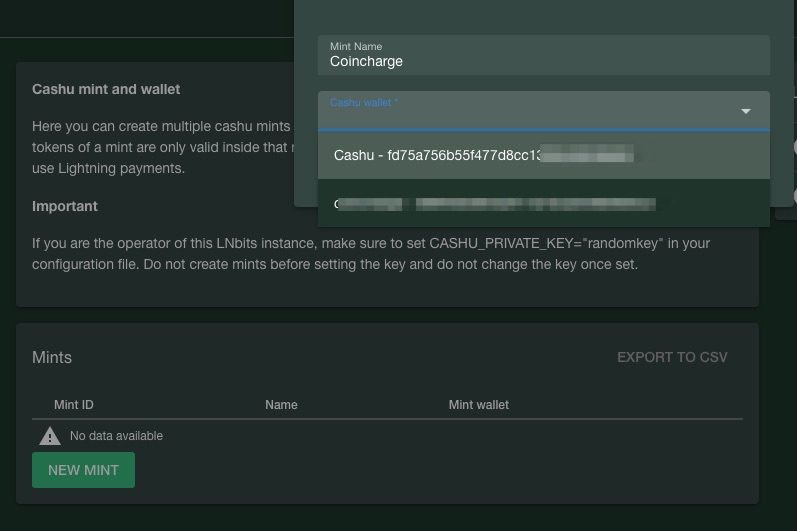This screenshot has height=531, width=797.
Task: Click the Mint Name input field
Action: point(543,55)
